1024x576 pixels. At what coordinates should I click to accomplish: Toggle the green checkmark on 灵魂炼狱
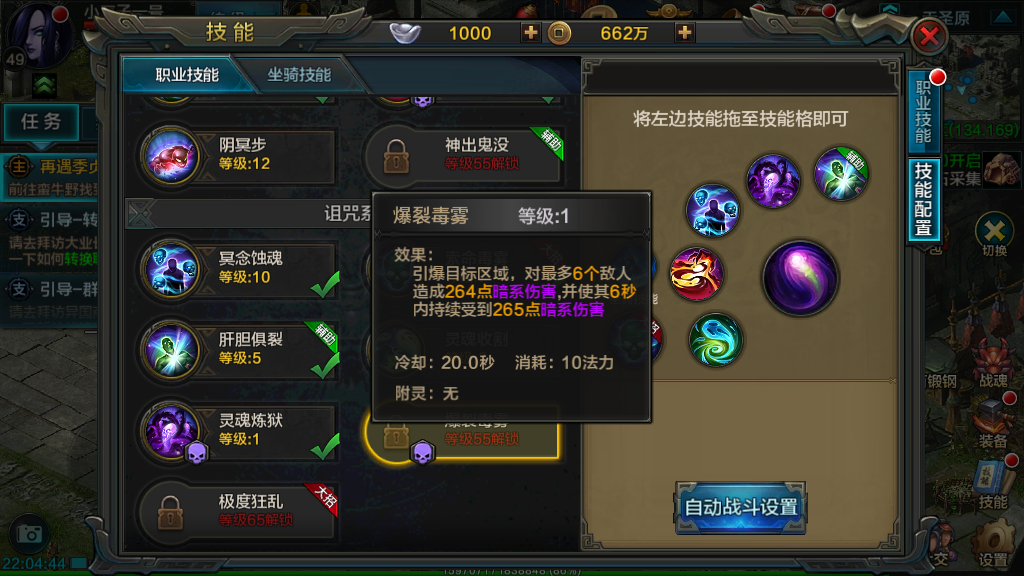[x=325, y=446]
